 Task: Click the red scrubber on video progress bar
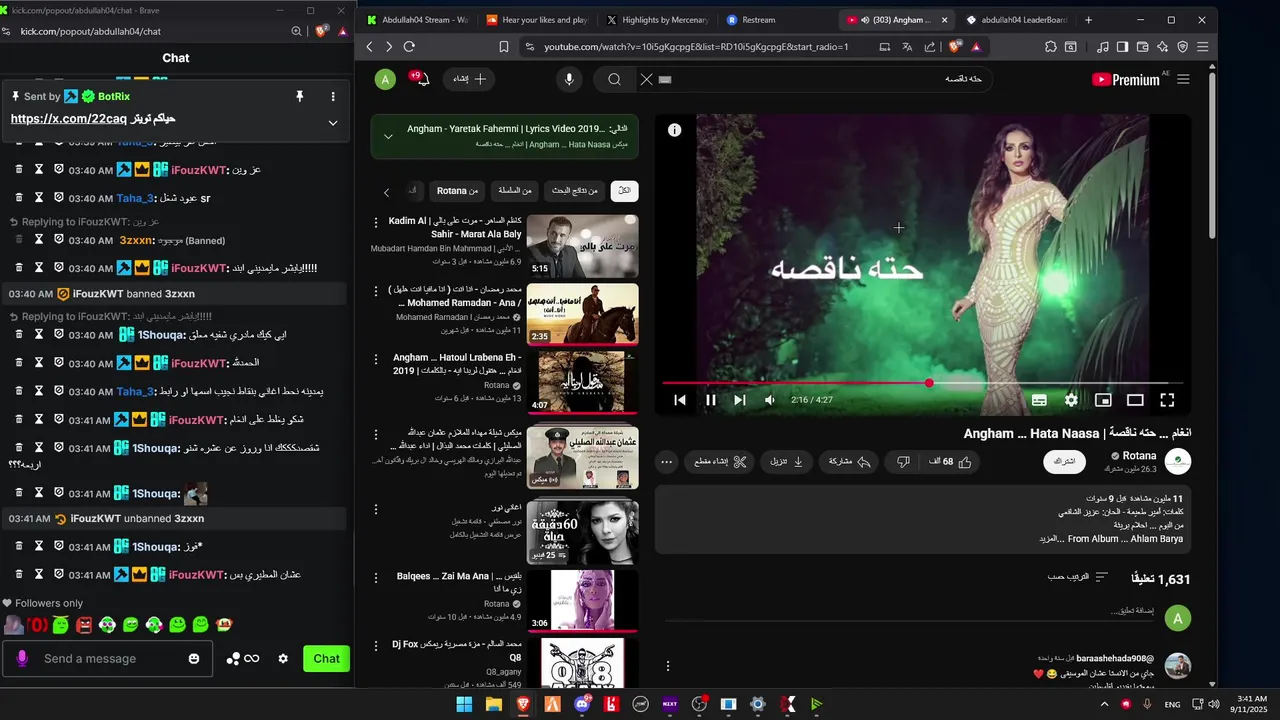click(929, 383)
